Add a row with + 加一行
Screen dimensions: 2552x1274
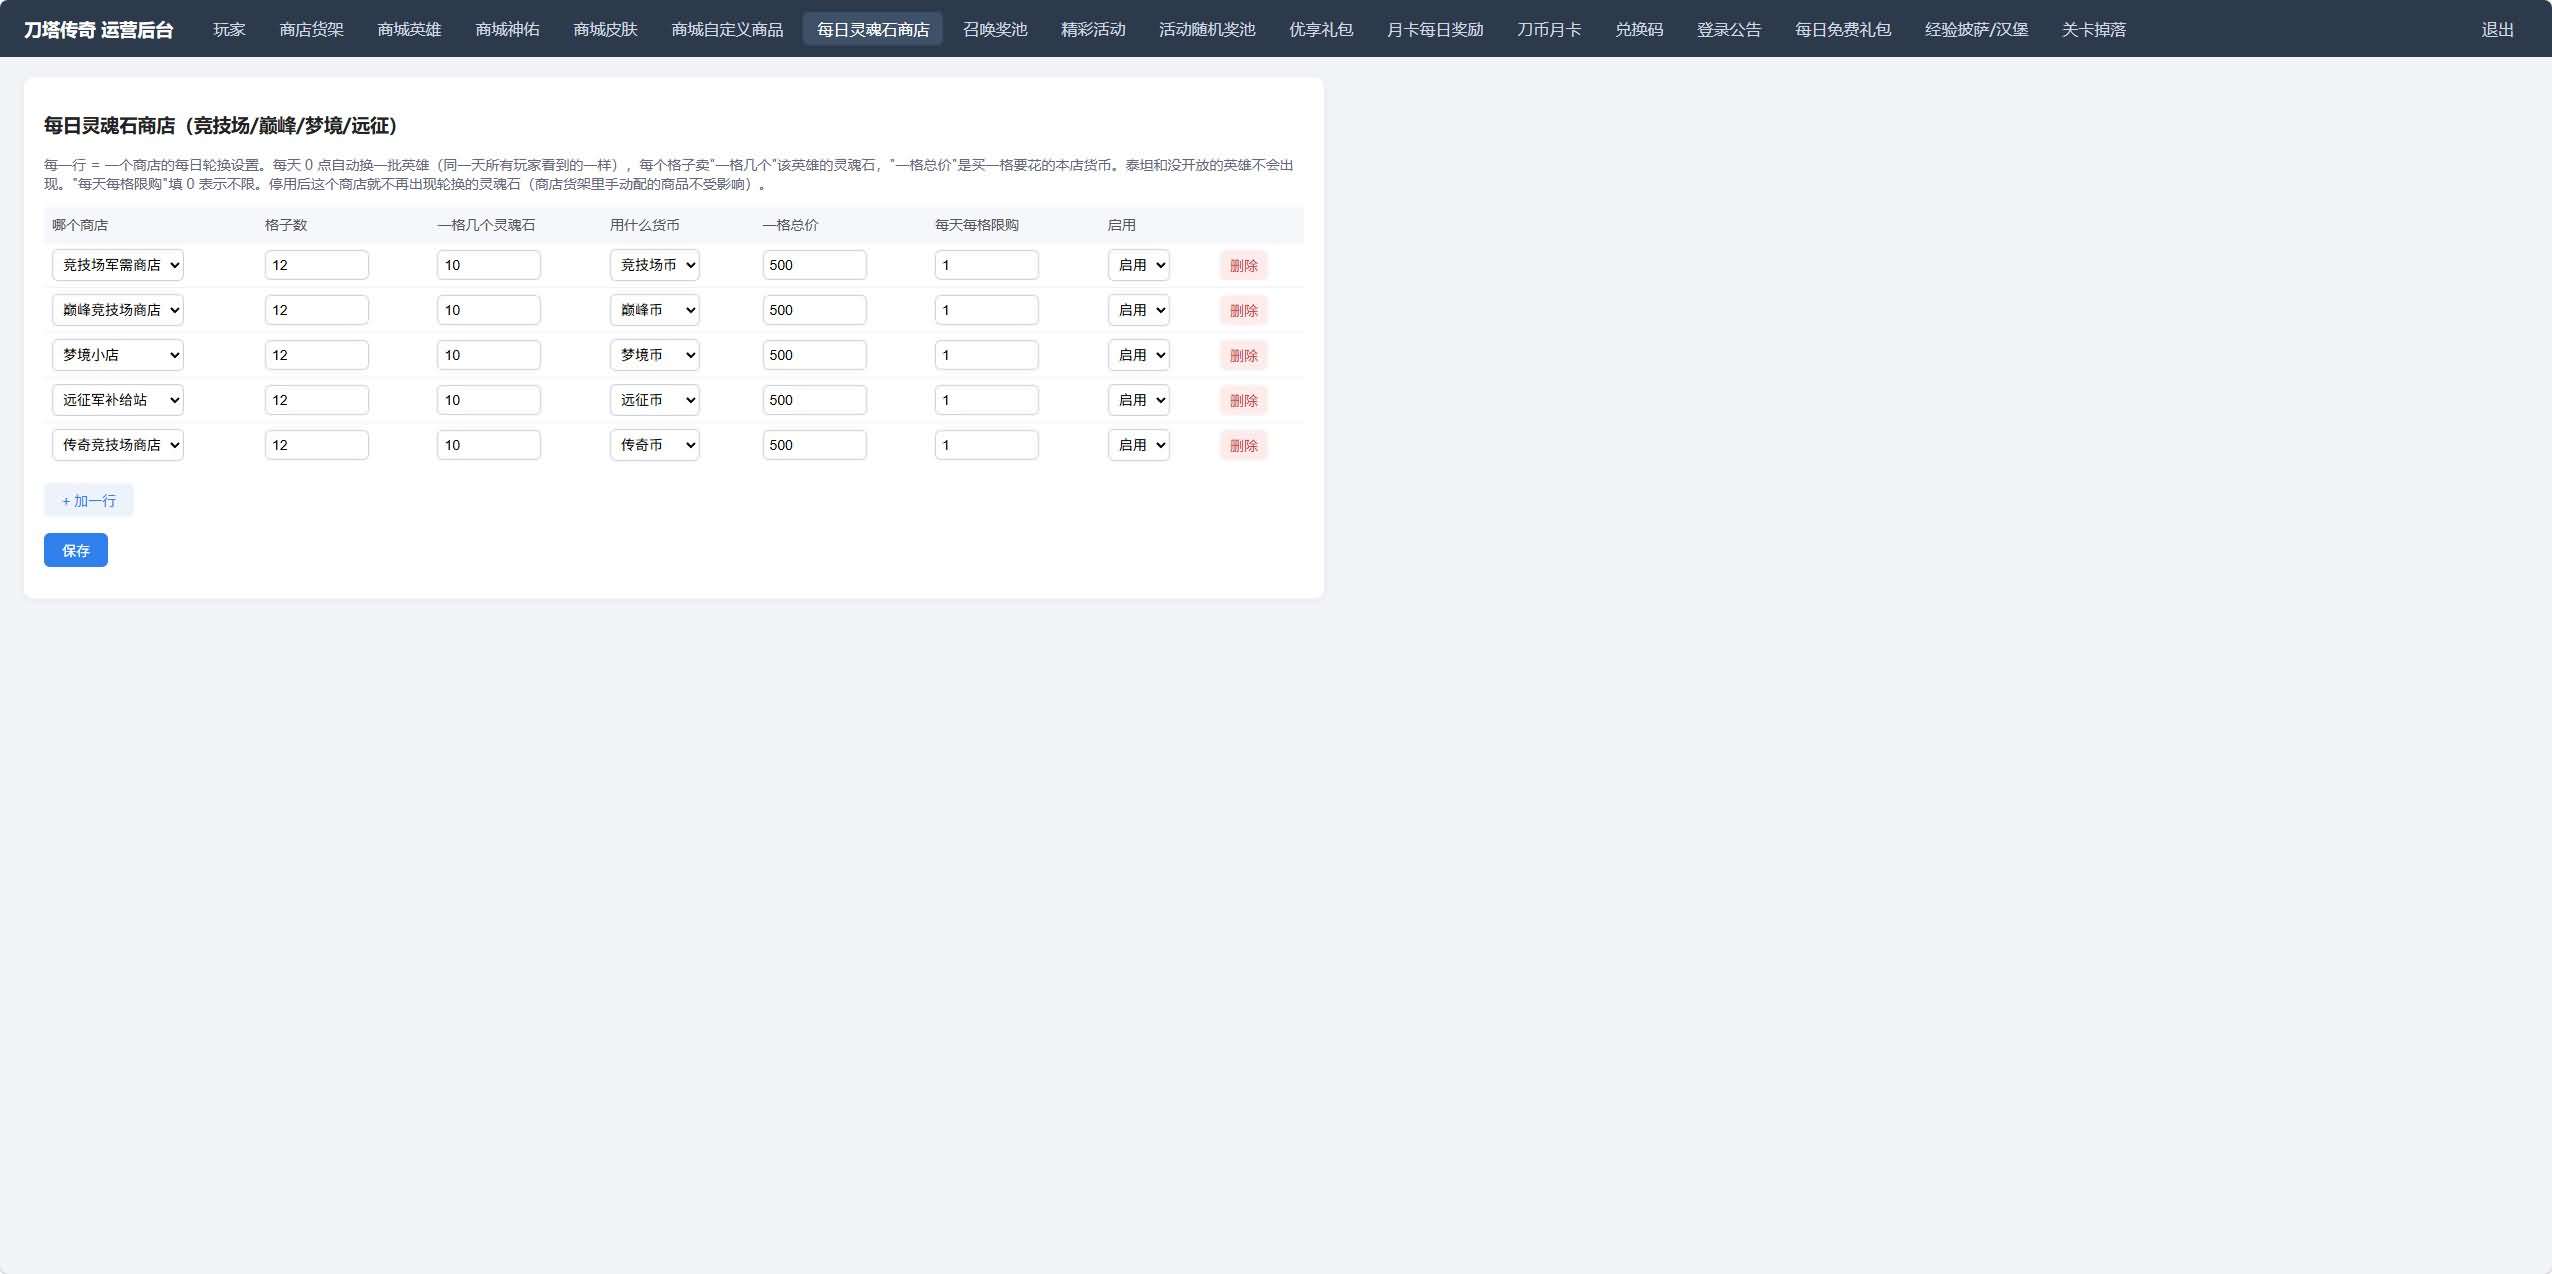[x=88, y=500]
